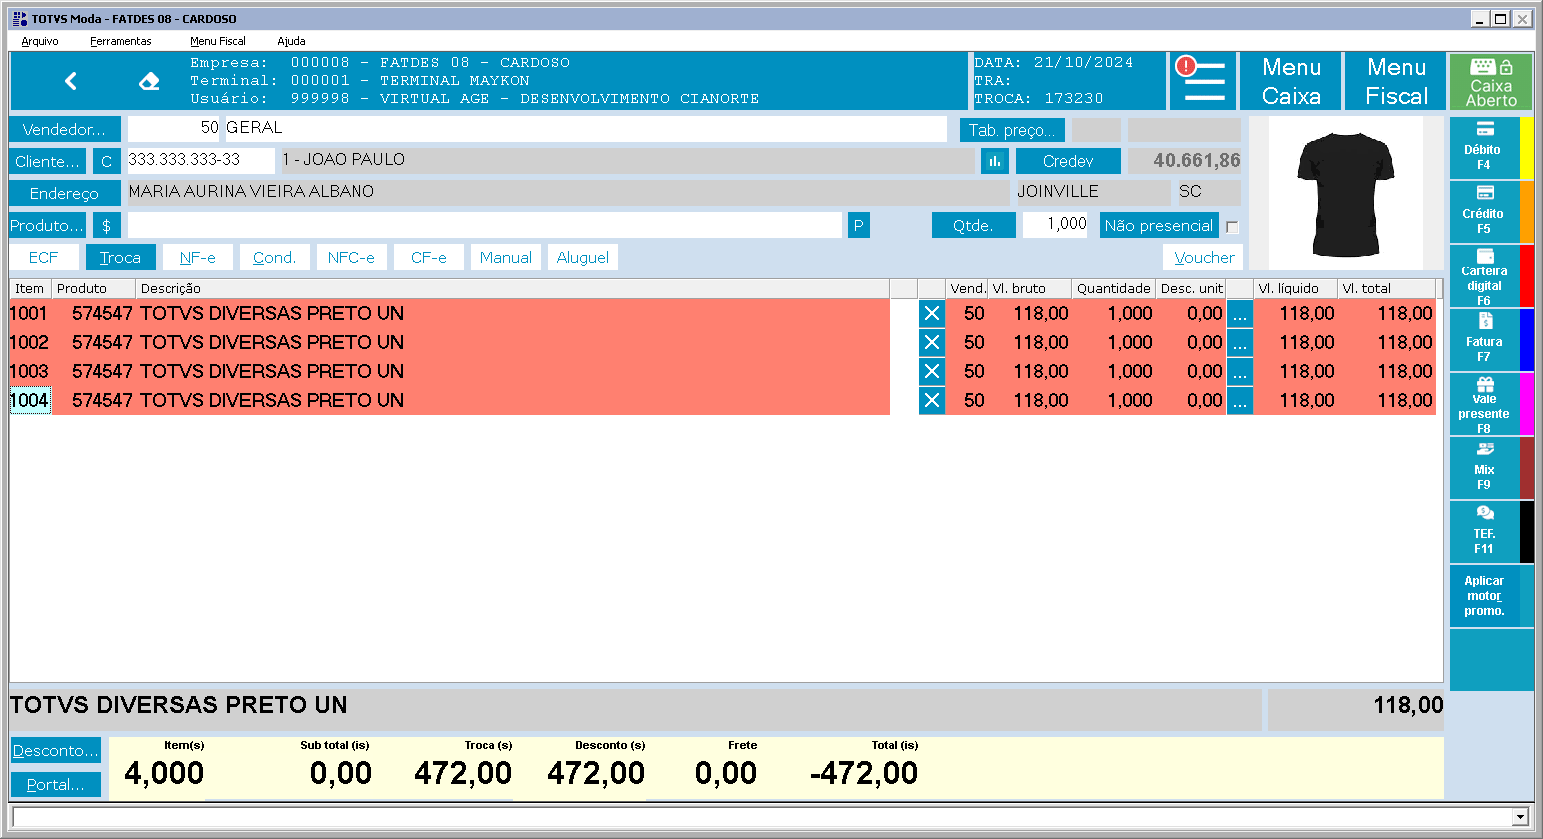This screenshot has height=839, width=1543.
Task: Remove item 1002 with its X icon
Action: point(932,343)
